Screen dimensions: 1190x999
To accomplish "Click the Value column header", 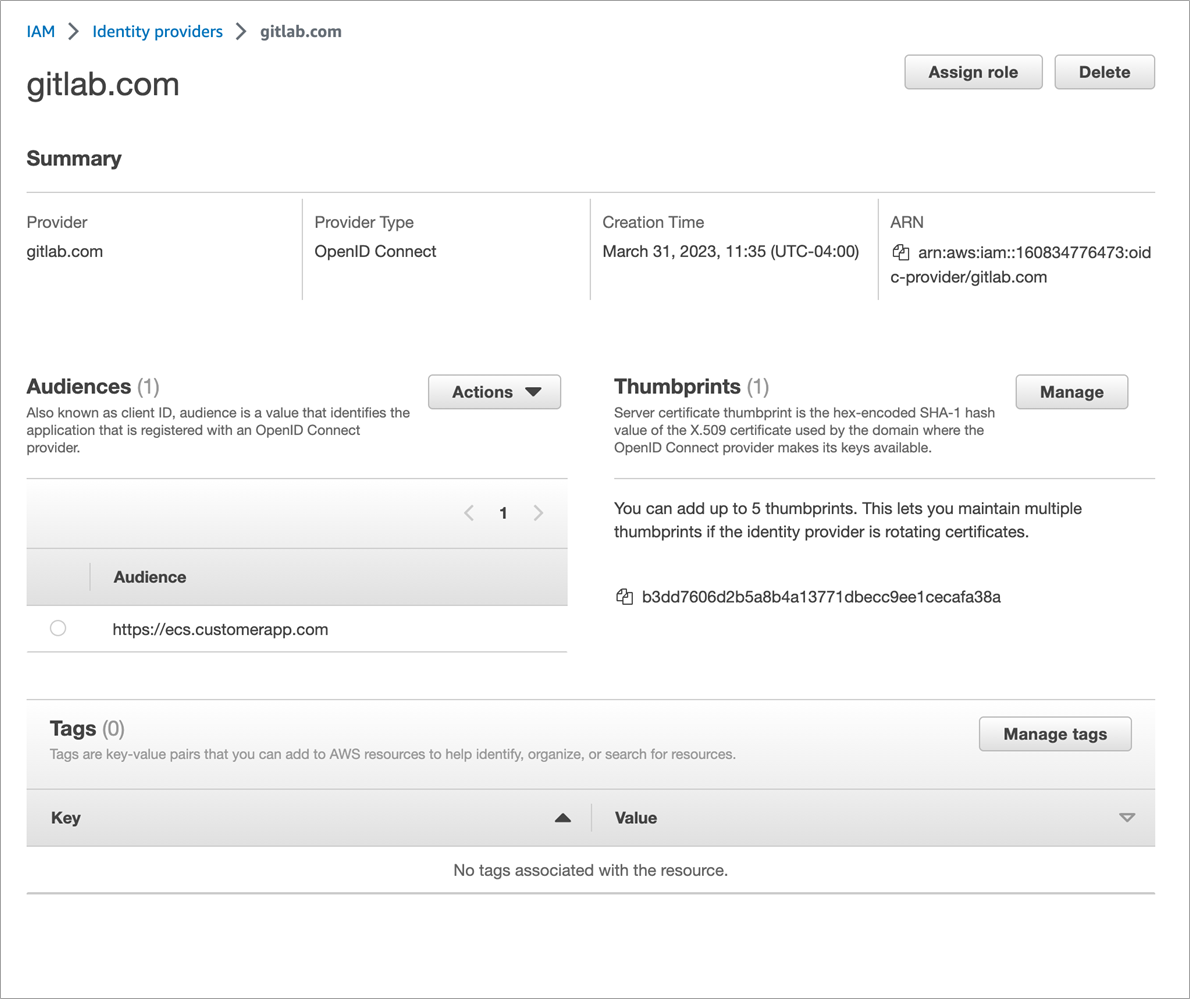I will pos(636,818).
